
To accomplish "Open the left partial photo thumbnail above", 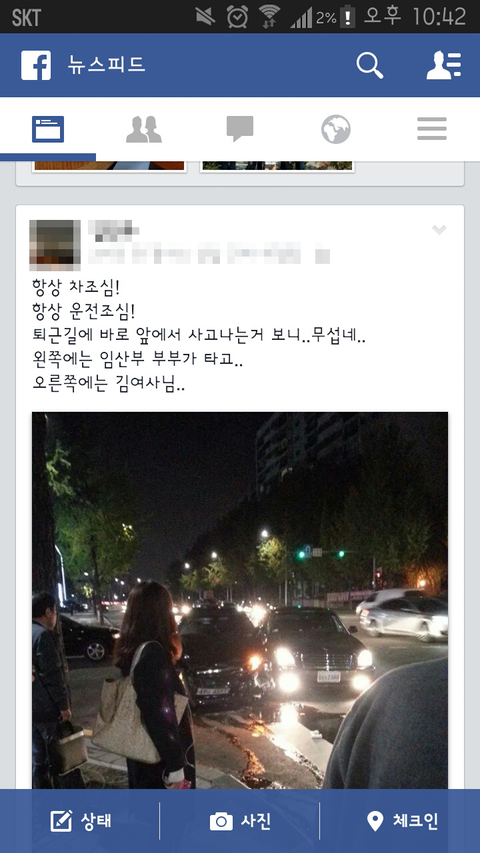I will pyautogui.click(x=109, y=166).
